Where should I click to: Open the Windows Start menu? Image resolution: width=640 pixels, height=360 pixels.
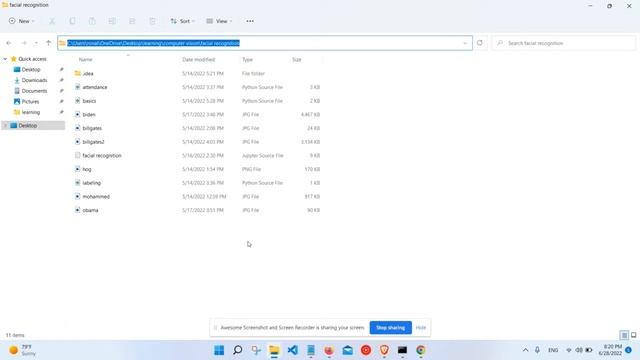219,350
